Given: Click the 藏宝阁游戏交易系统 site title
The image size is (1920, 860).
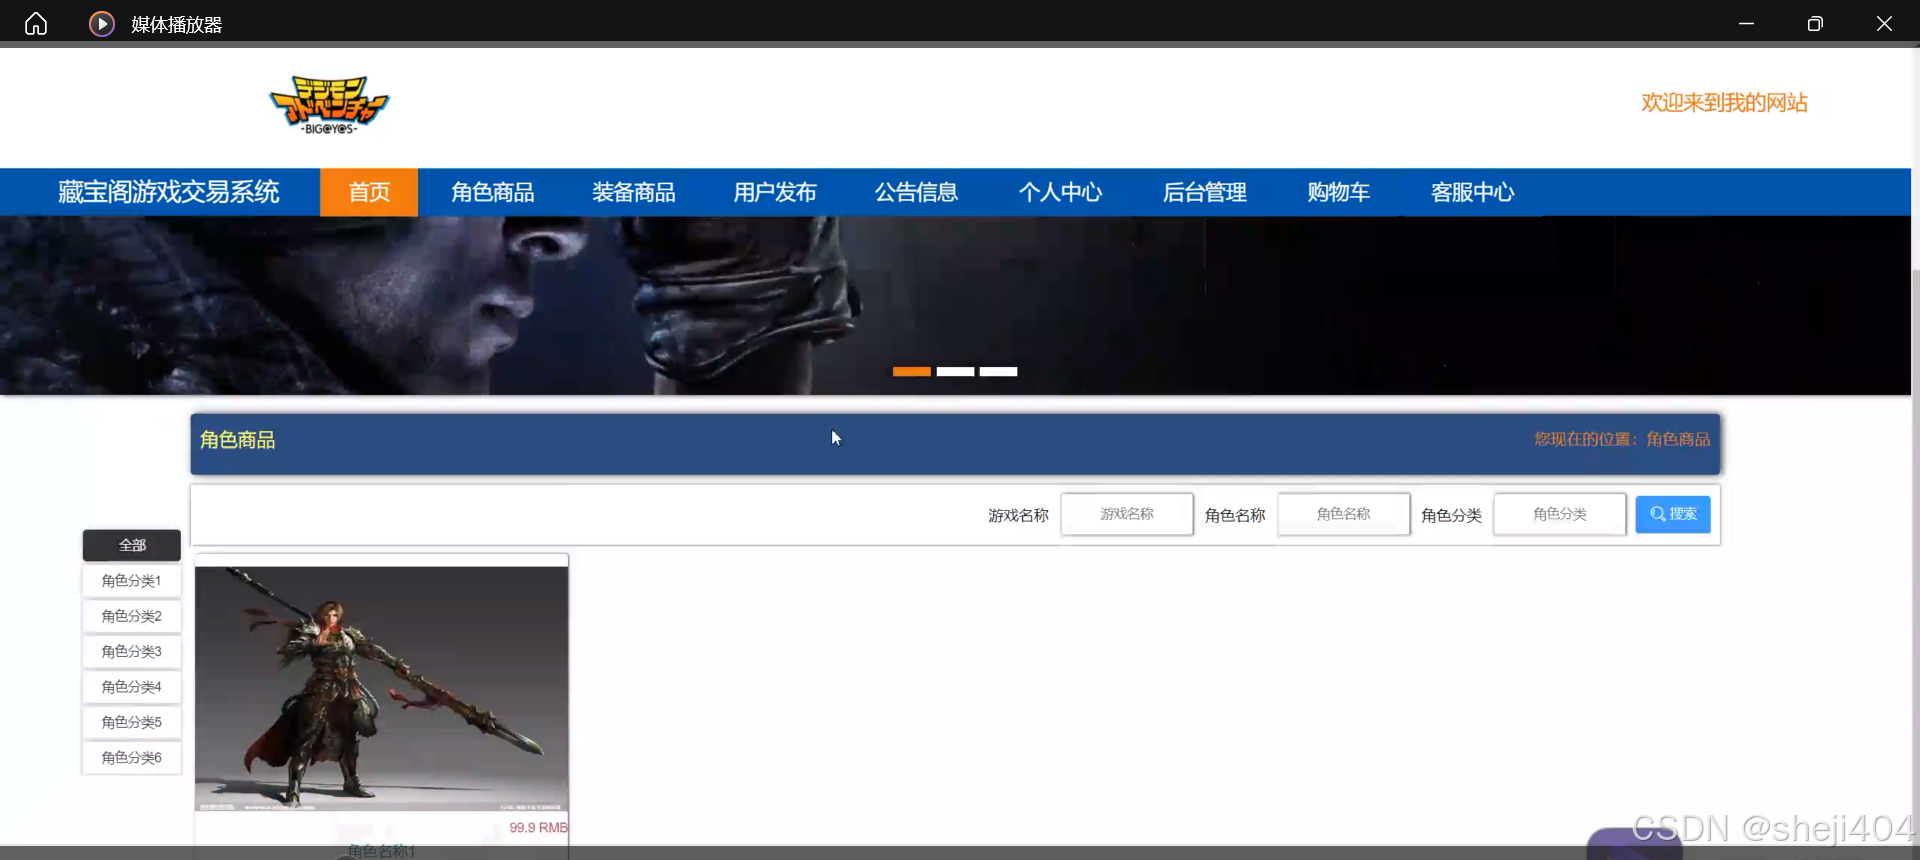Looking at the screenshot, I should 168,192.
